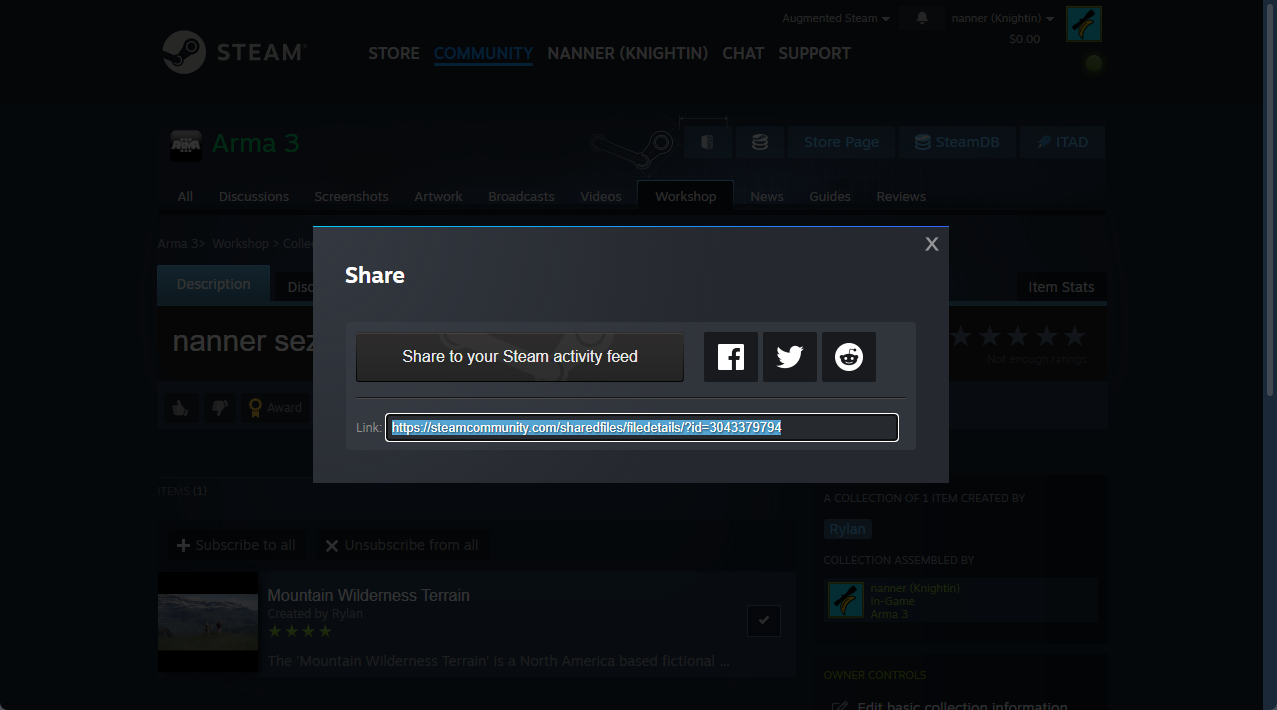Viewport: 1277px width, 710px height.
Task: Open the Item Stats tab
Action: (1061, 287)
